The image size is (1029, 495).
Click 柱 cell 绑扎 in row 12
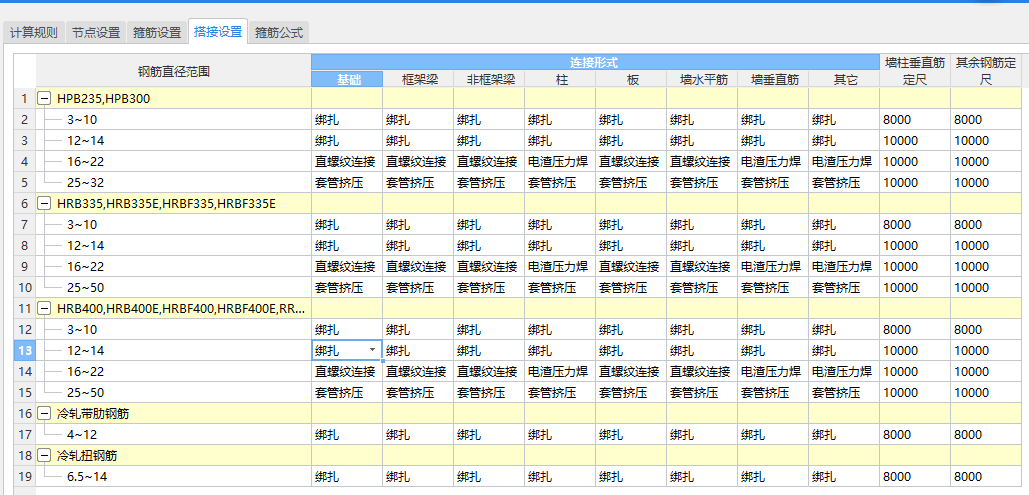[560, 330]
